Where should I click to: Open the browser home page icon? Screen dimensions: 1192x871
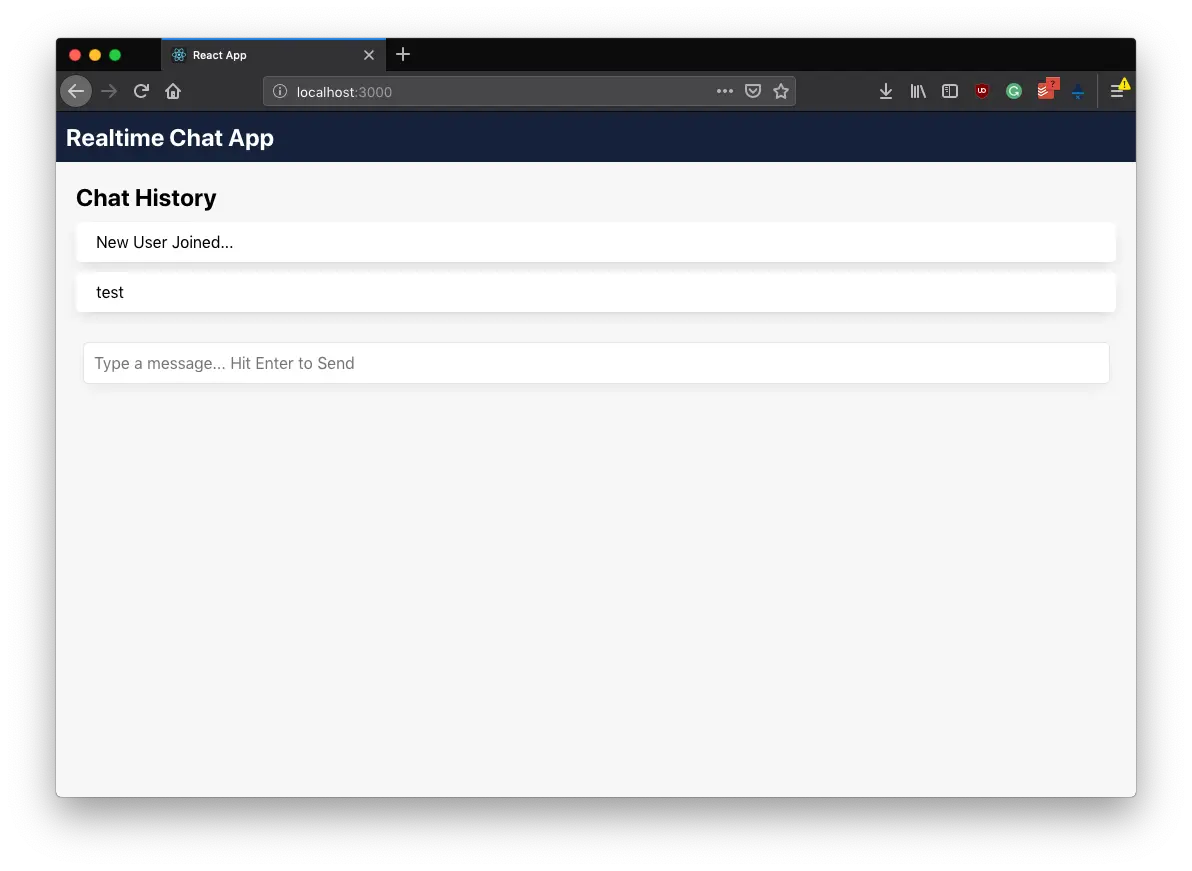(173, 91)
